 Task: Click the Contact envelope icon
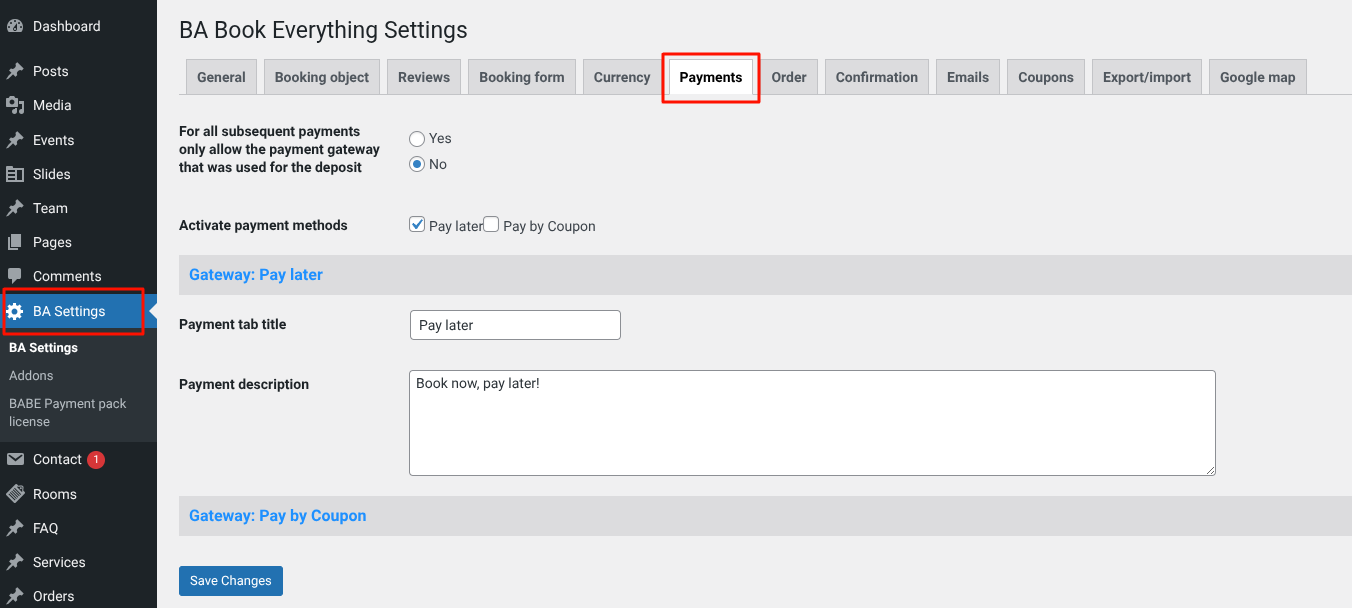pyautogui.click(x=15, y=459)
